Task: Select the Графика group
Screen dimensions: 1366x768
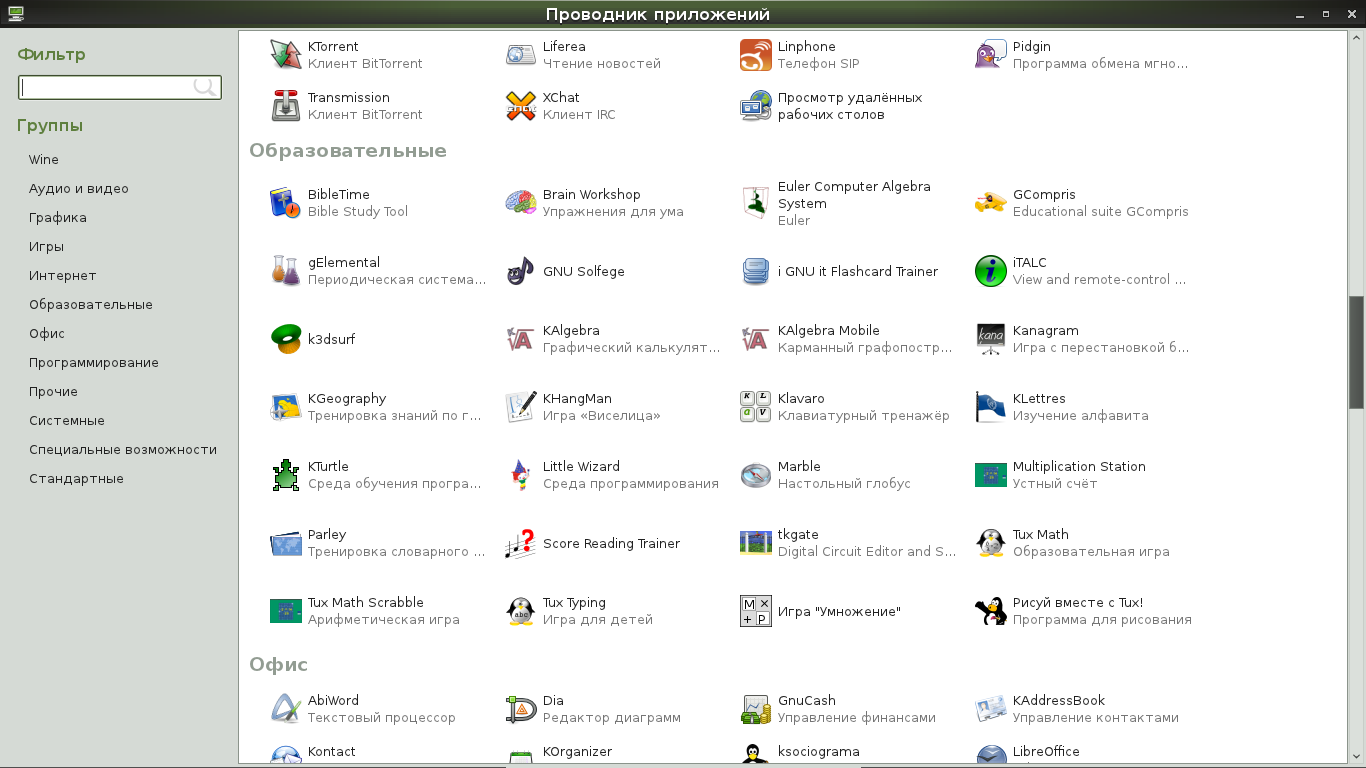Action: click(x=58, y=218)
